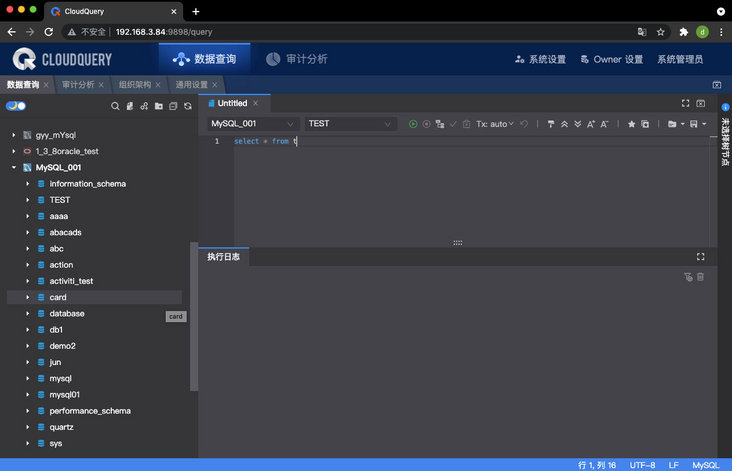Select the activiti_test database row
Screen dimensions: 732x471
click(x=94, y=281)
